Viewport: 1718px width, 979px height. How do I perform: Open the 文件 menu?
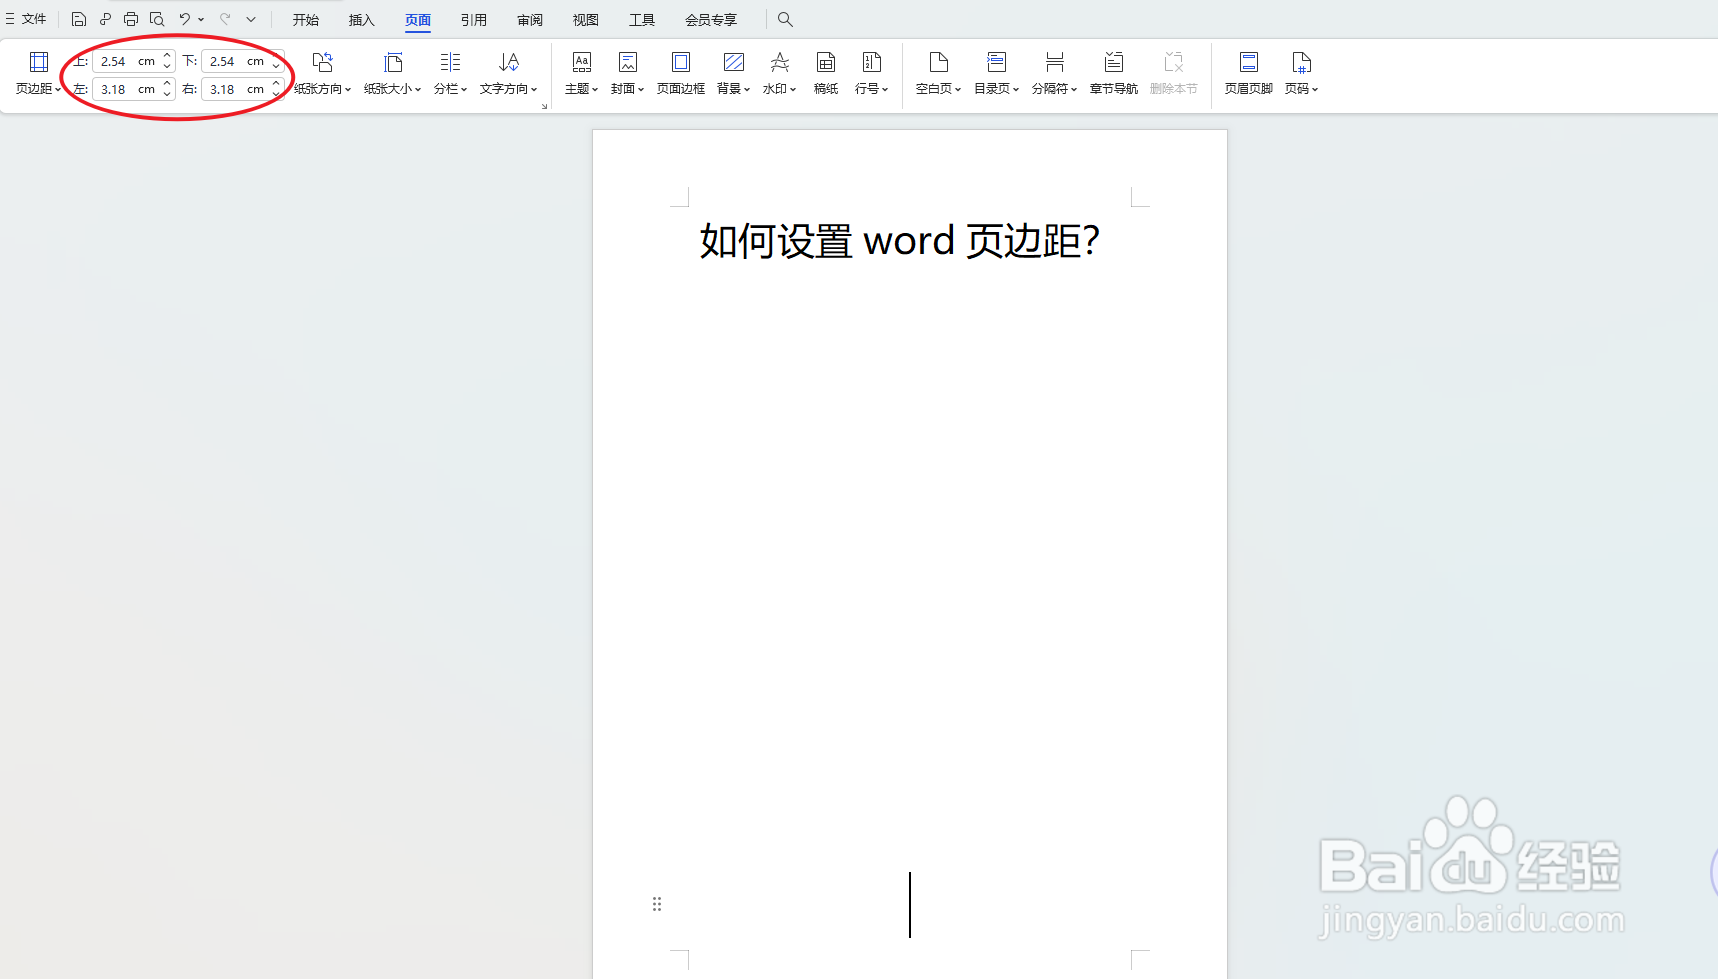tap(26, 19)
